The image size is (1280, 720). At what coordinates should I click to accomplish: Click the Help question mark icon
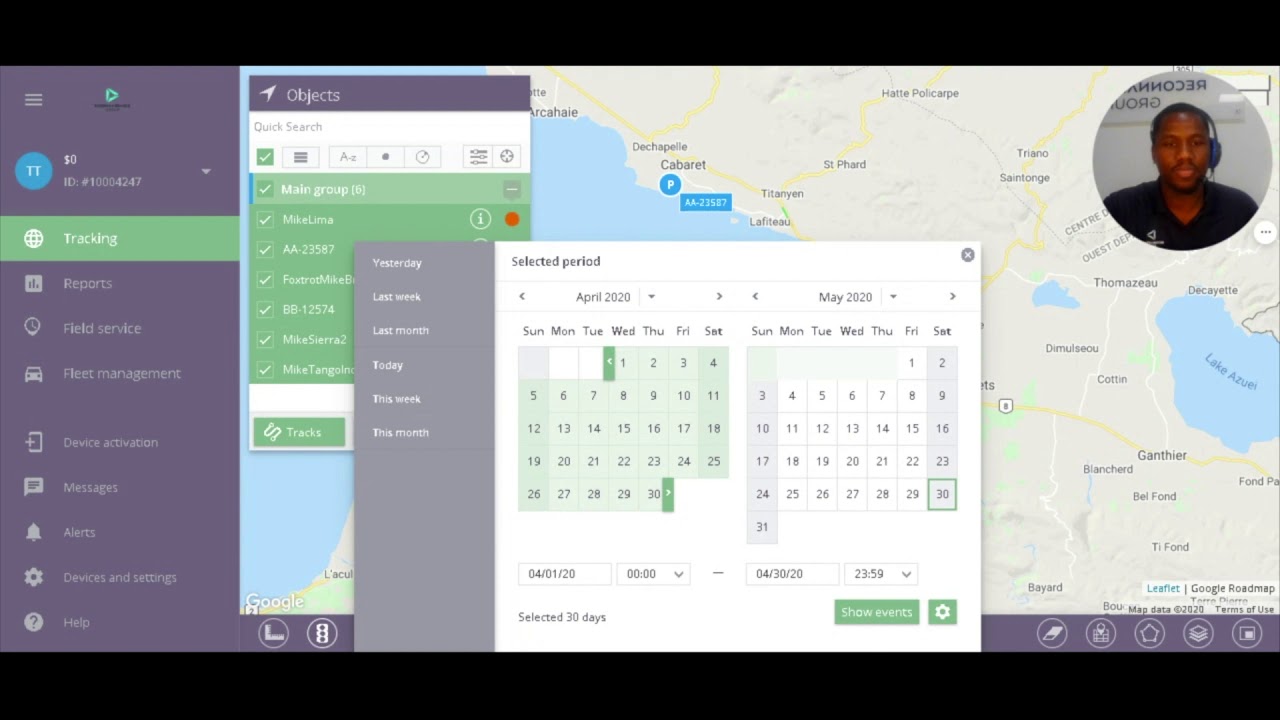click(x=33, y=622)
